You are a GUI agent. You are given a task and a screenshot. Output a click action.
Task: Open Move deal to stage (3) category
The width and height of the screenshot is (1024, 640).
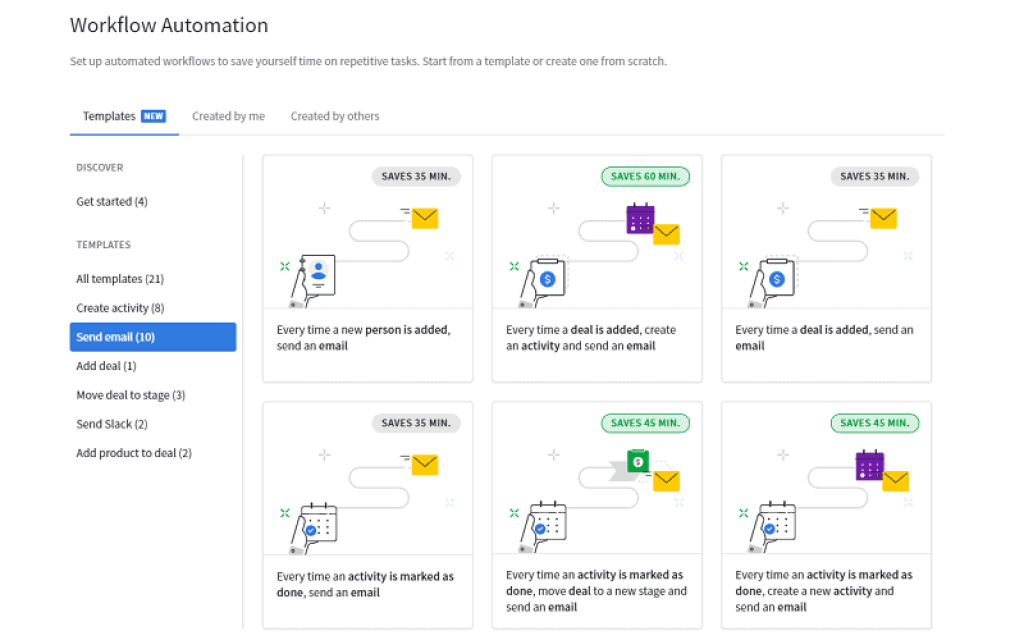[x=131, y=395]
